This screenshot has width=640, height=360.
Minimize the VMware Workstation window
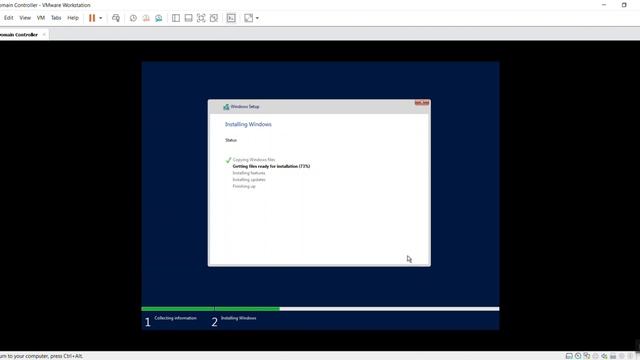[x=604, y=5]
